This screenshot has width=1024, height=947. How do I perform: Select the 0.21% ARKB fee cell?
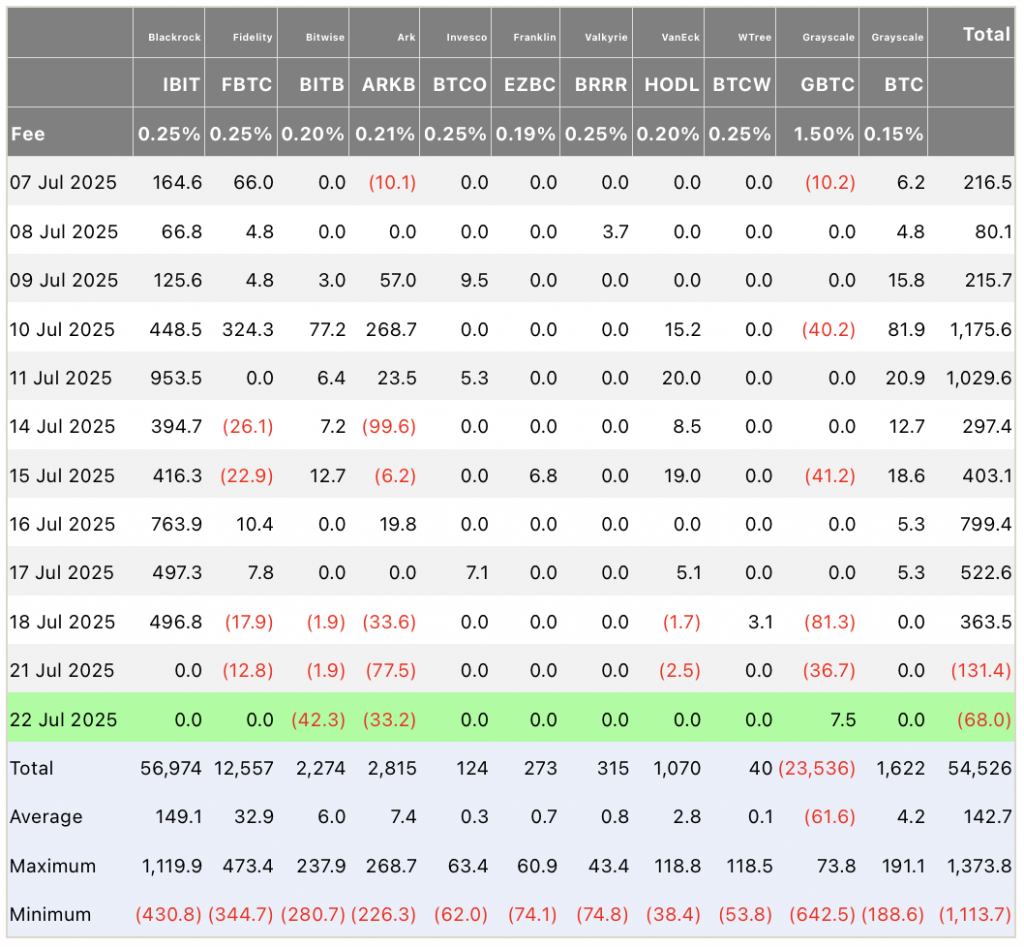coord(385,134)
